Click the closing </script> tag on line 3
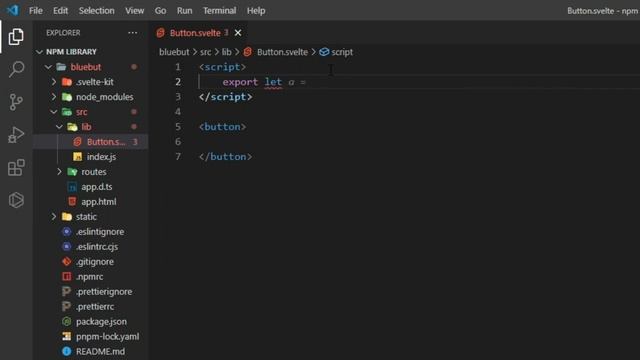The height and width of the screenshot is (360, 640). (x=226, y=97)
